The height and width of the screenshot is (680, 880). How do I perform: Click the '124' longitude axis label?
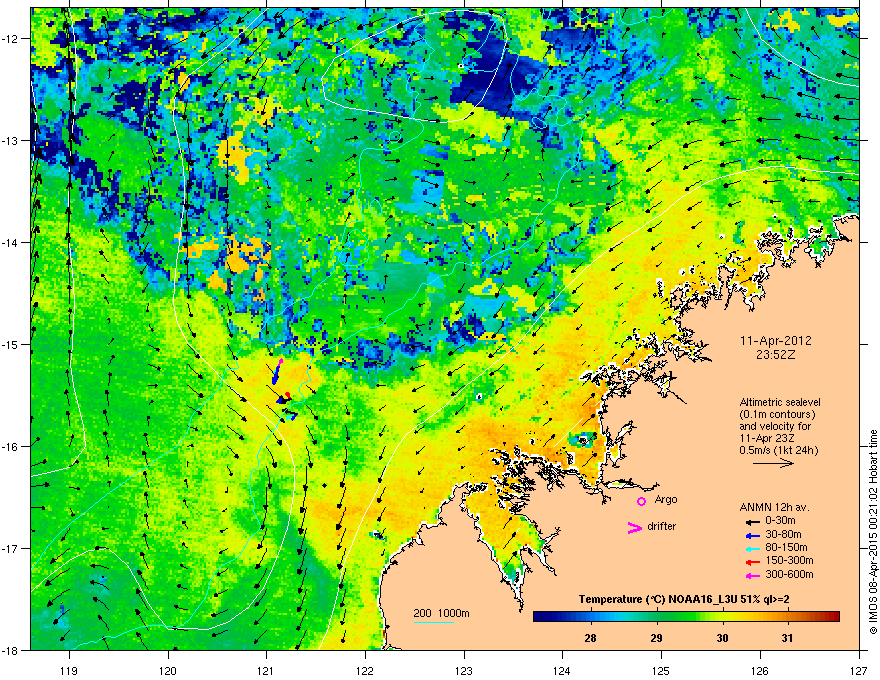562,670
